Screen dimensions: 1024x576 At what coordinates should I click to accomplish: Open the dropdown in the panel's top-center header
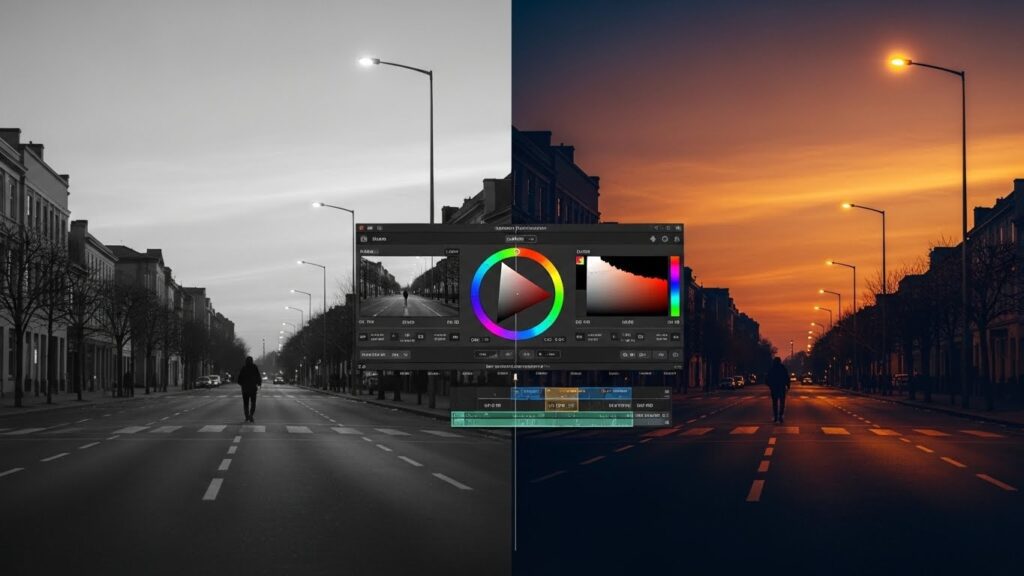tap(520, 240)
